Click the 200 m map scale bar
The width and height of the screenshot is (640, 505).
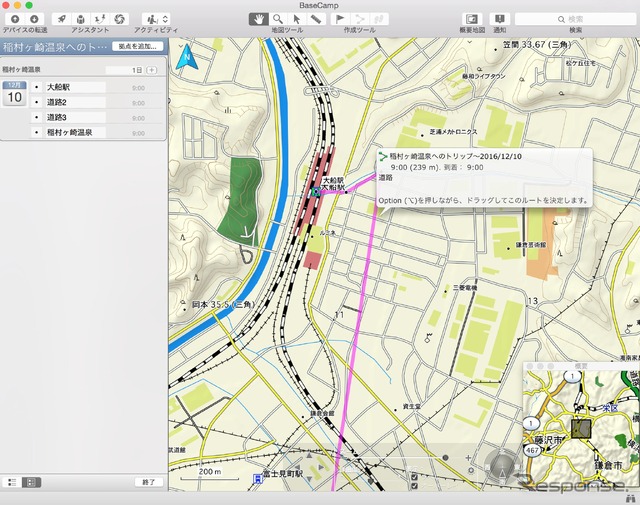(210, 474)
